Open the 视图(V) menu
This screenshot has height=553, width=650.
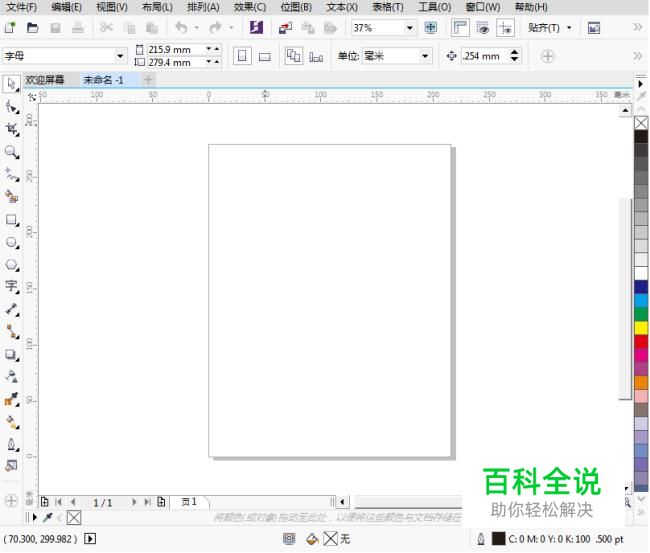coord(112,7)
